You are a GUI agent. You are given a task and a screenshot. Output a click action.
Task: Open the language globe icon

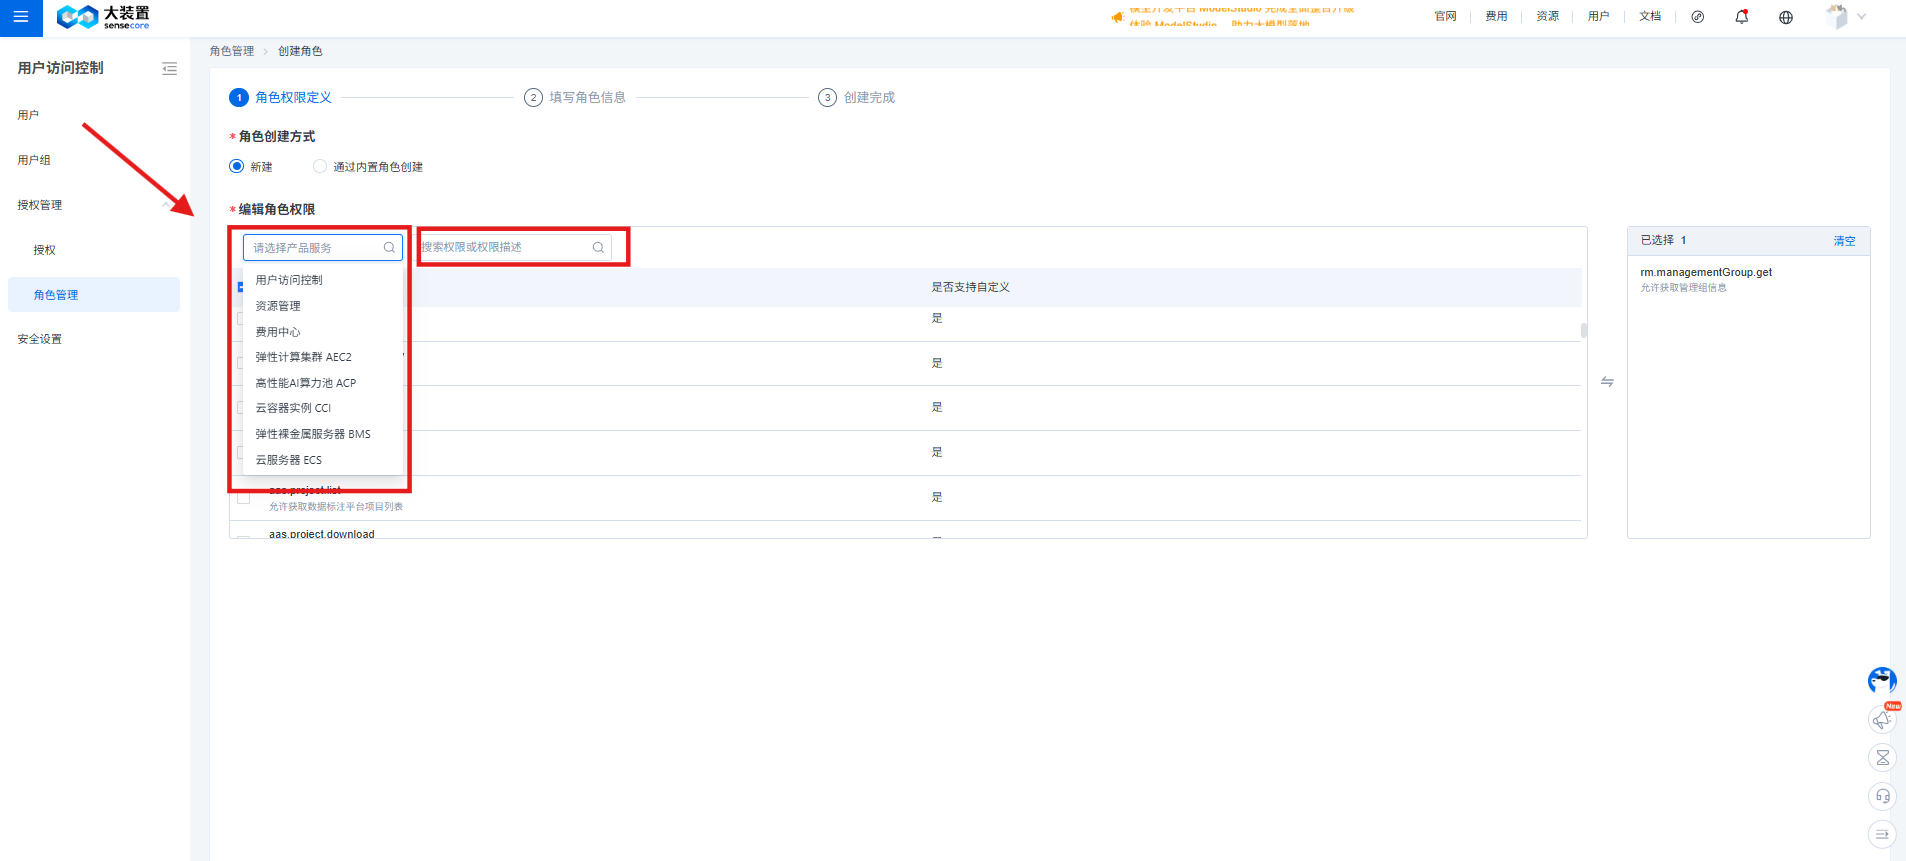[1785, 17]
